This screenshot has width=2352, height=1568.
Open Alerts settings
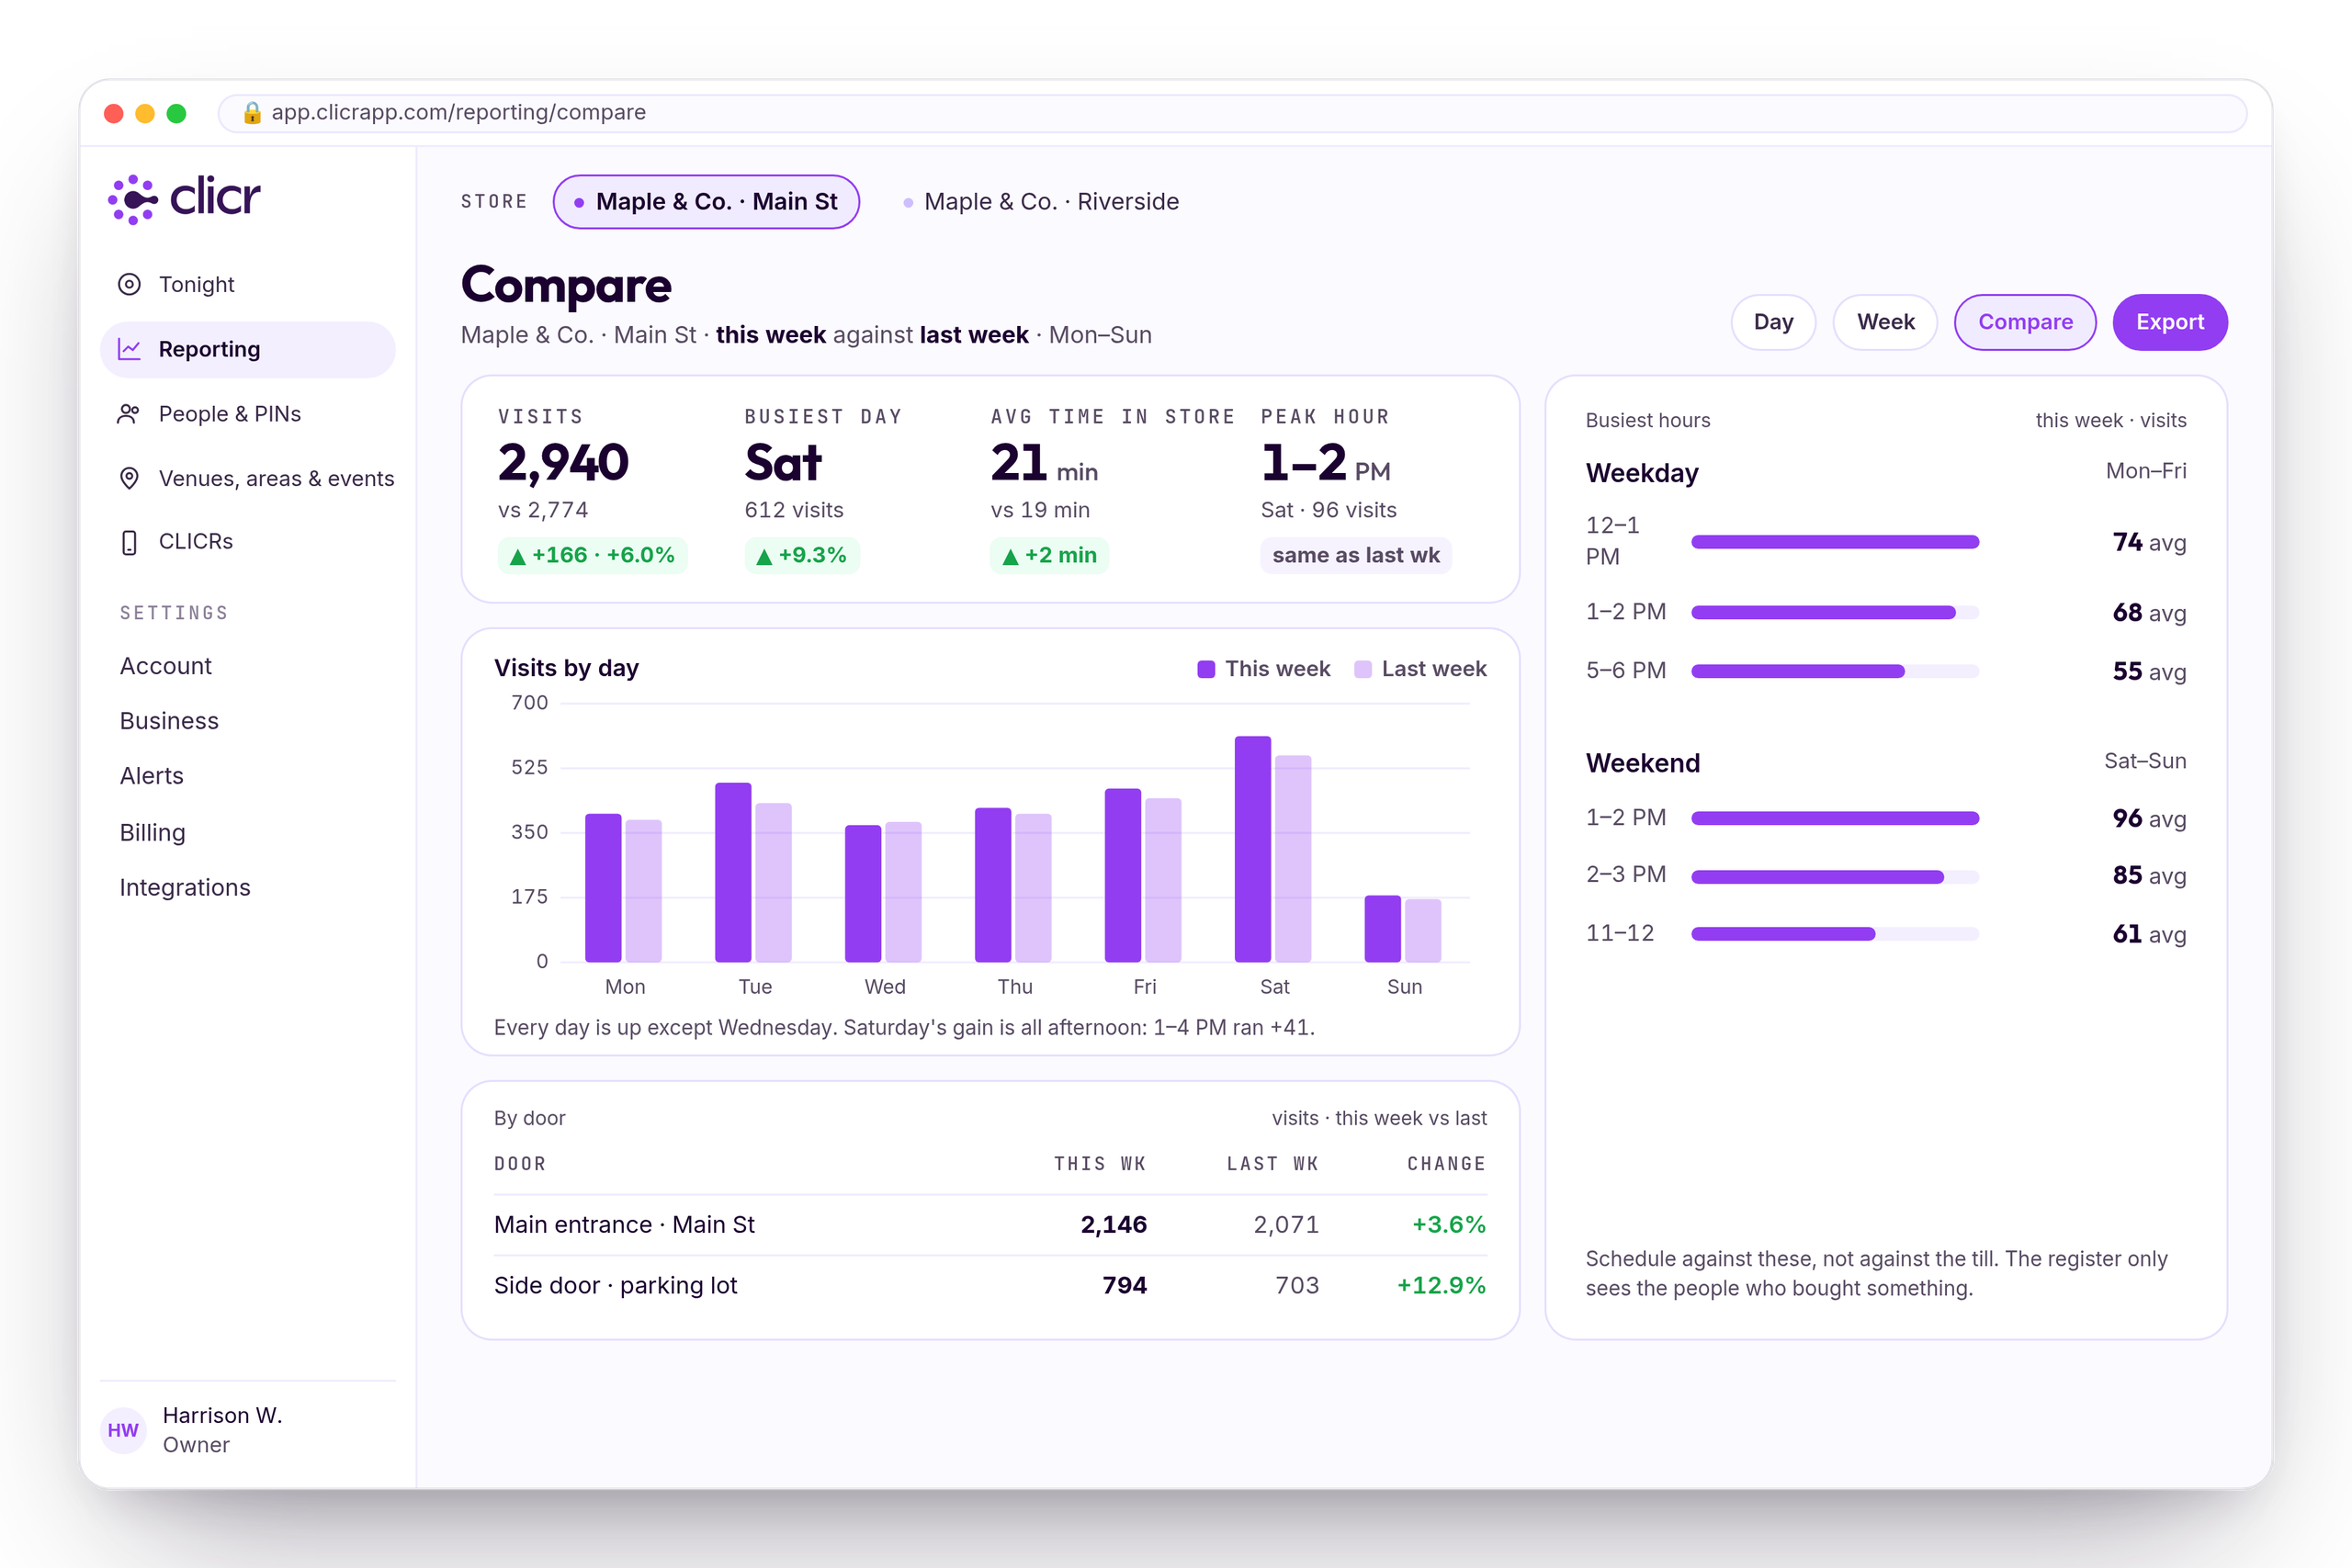tap(151, 776)
